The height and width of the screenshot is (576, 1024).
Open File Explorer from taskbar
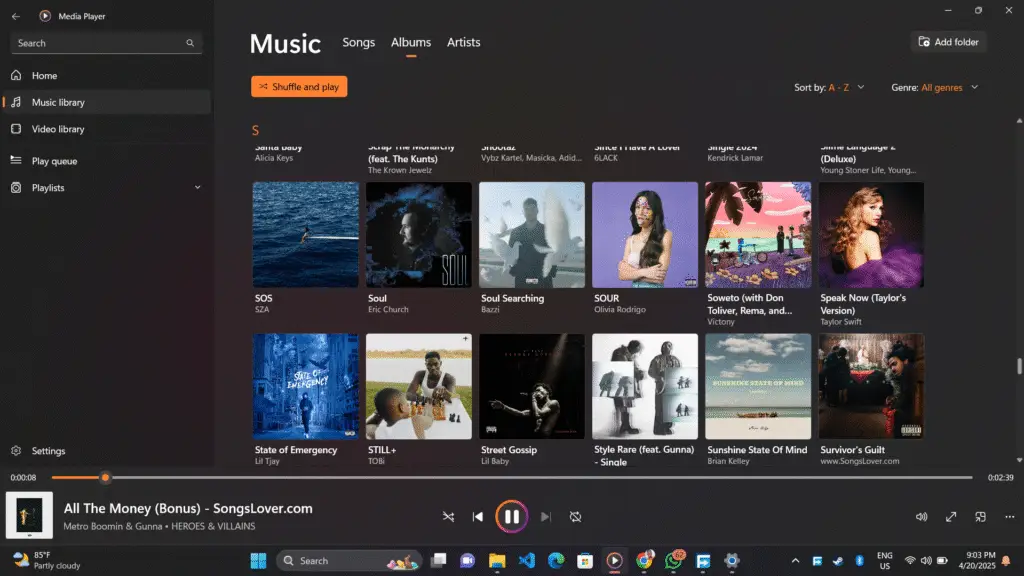click(497, 560)
